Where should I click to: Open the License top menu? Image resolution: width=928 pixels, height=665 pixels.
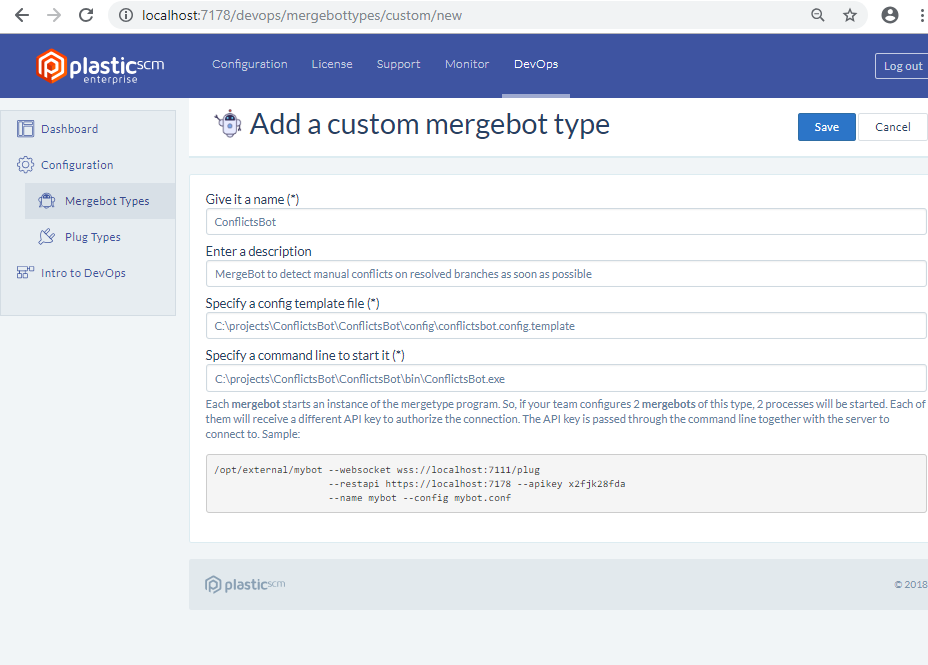click(x=332, y=64)
